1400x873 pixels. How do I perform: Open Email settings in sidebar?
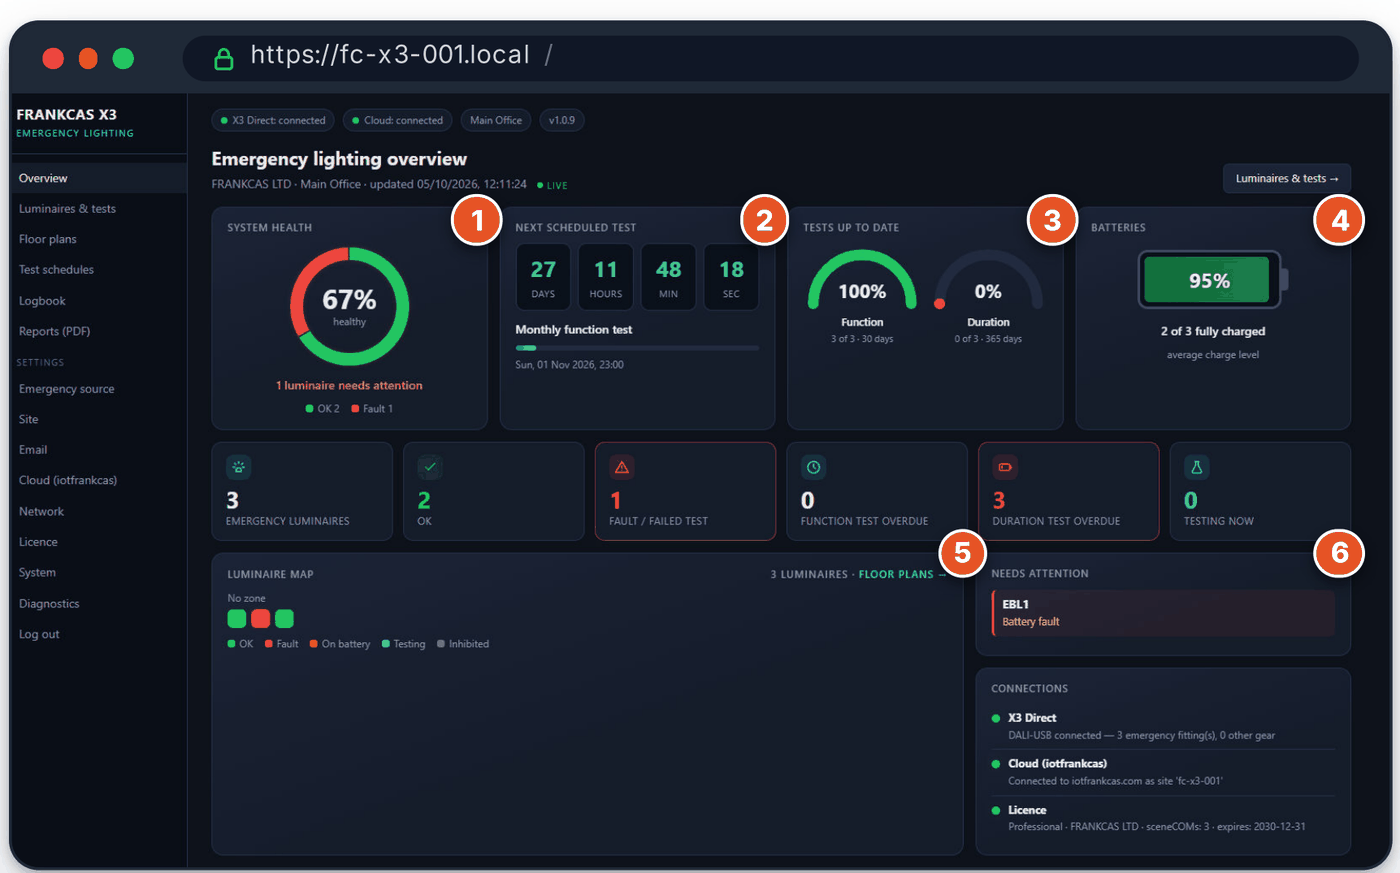[x=99, y=450]
